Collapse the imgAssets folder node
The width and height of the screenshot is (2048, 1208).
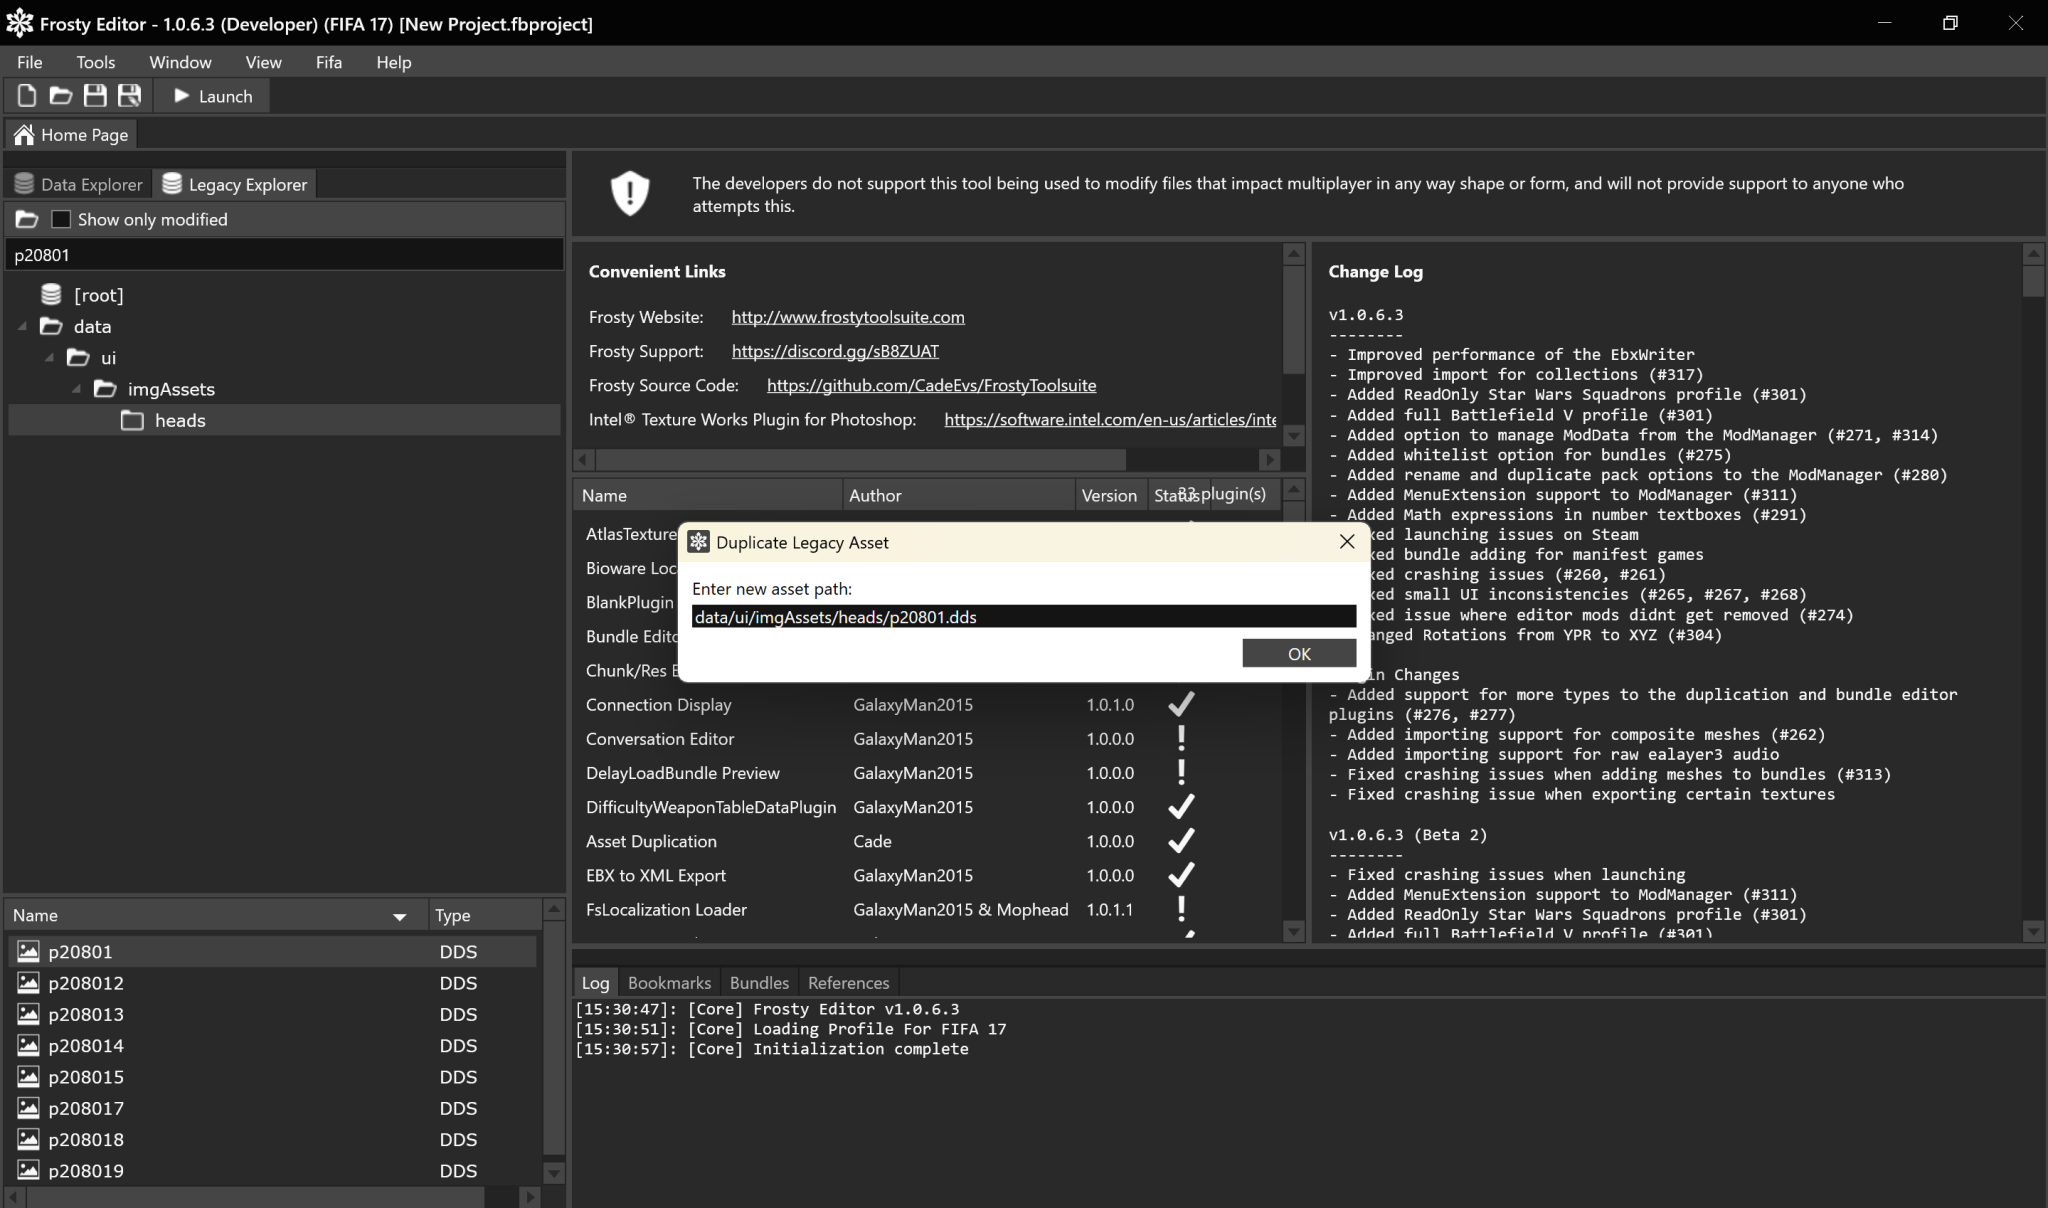(76, 389)
